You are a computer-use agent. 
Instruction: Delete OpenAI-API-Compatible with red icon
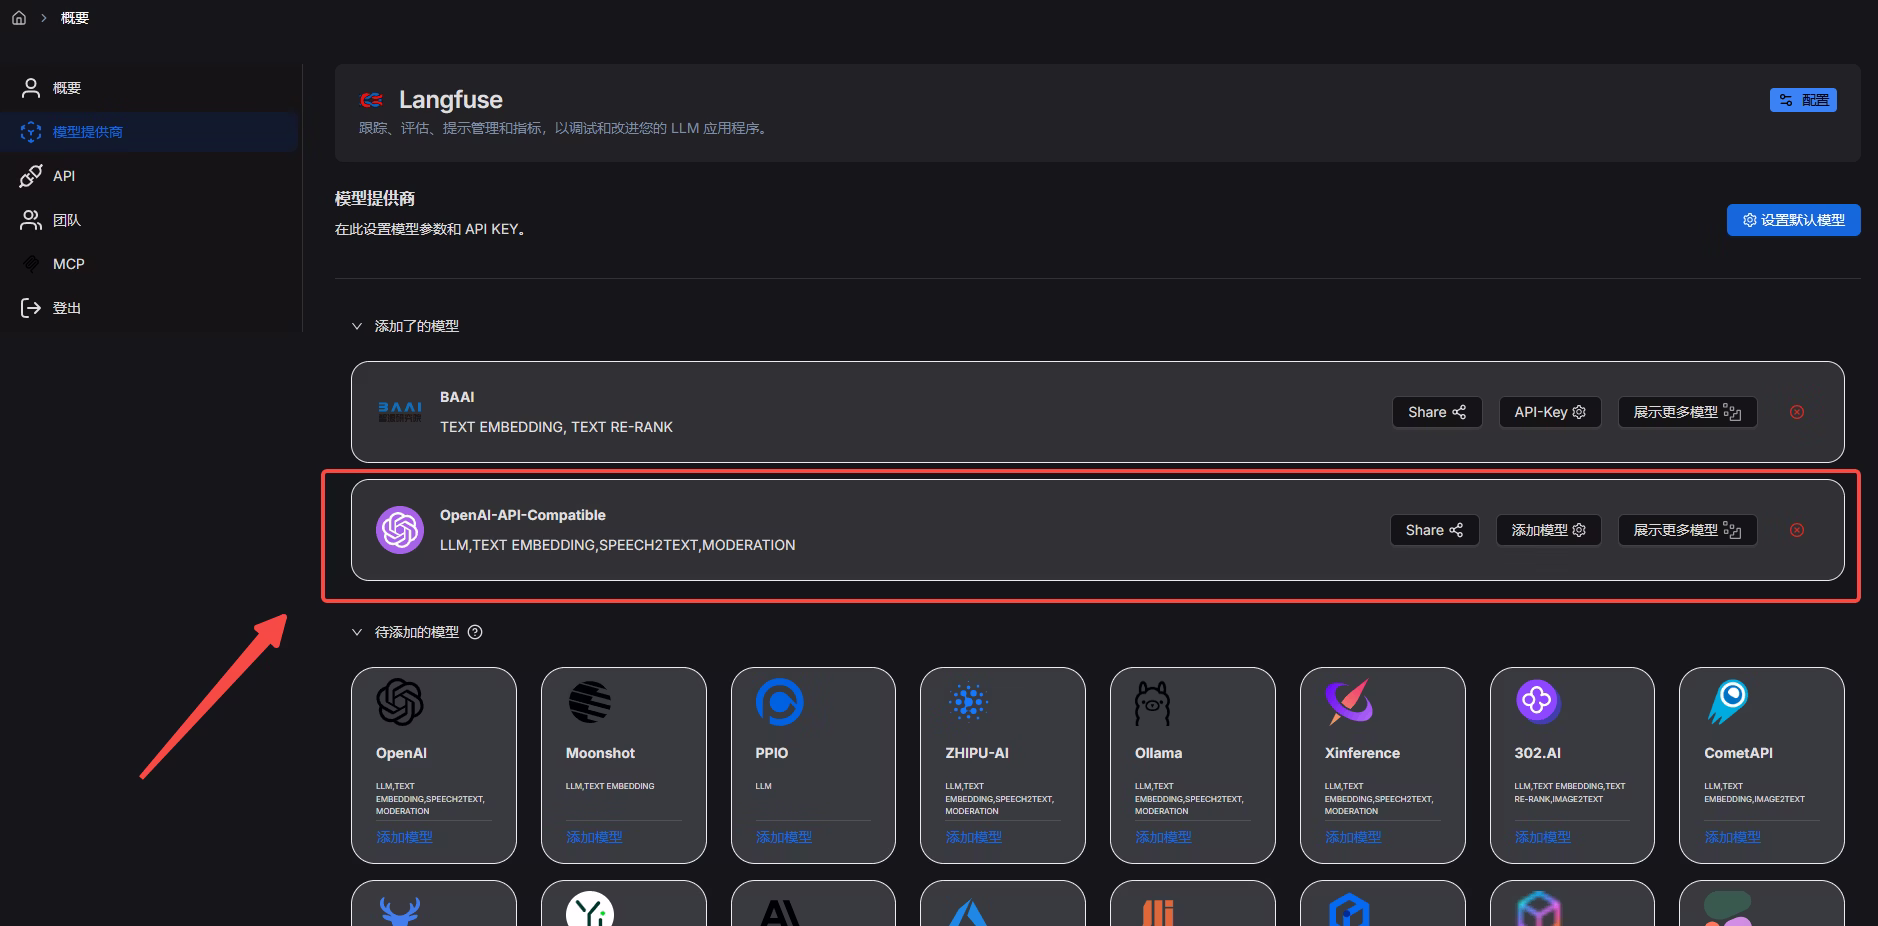click(x=1797, y=530)
